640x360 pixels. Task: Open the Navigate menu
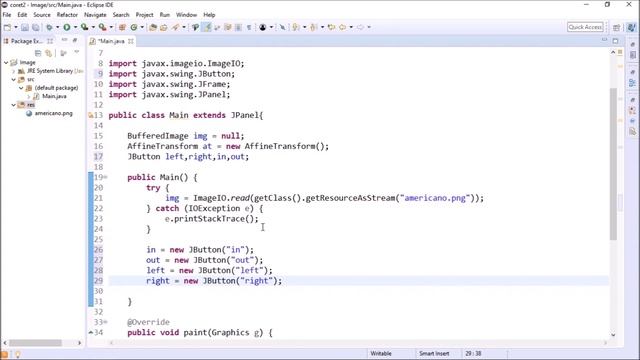pos(95,15)
